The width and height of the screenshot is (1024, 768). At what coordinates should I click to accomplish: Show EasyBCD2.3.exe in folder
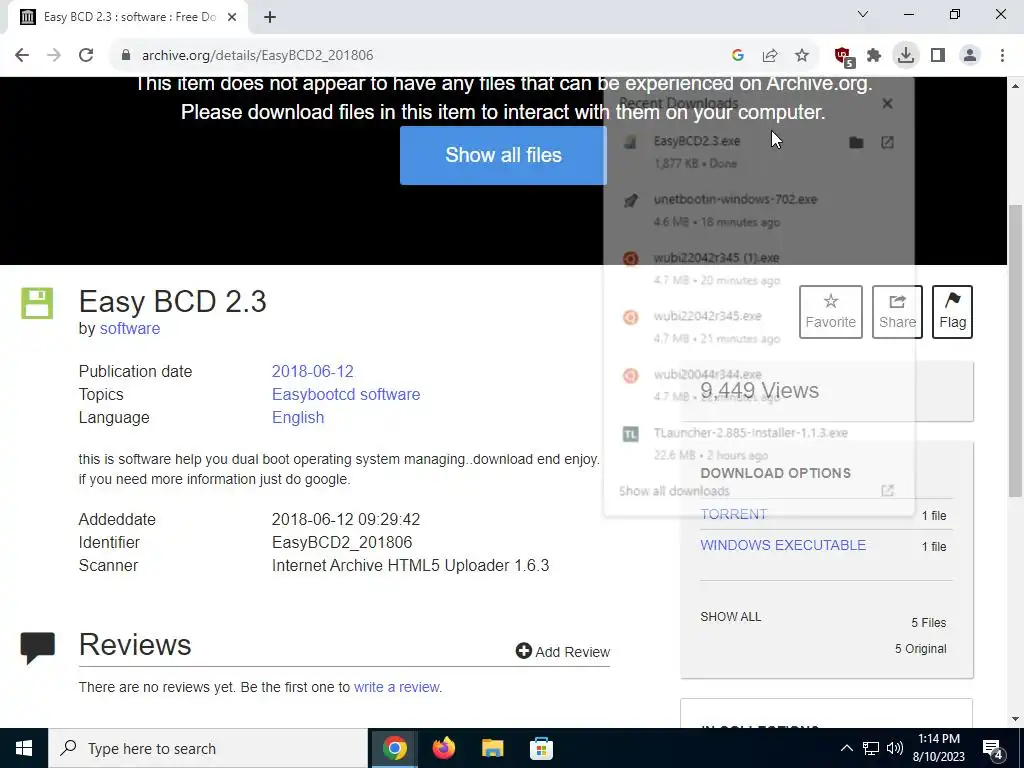click(856, 142)
